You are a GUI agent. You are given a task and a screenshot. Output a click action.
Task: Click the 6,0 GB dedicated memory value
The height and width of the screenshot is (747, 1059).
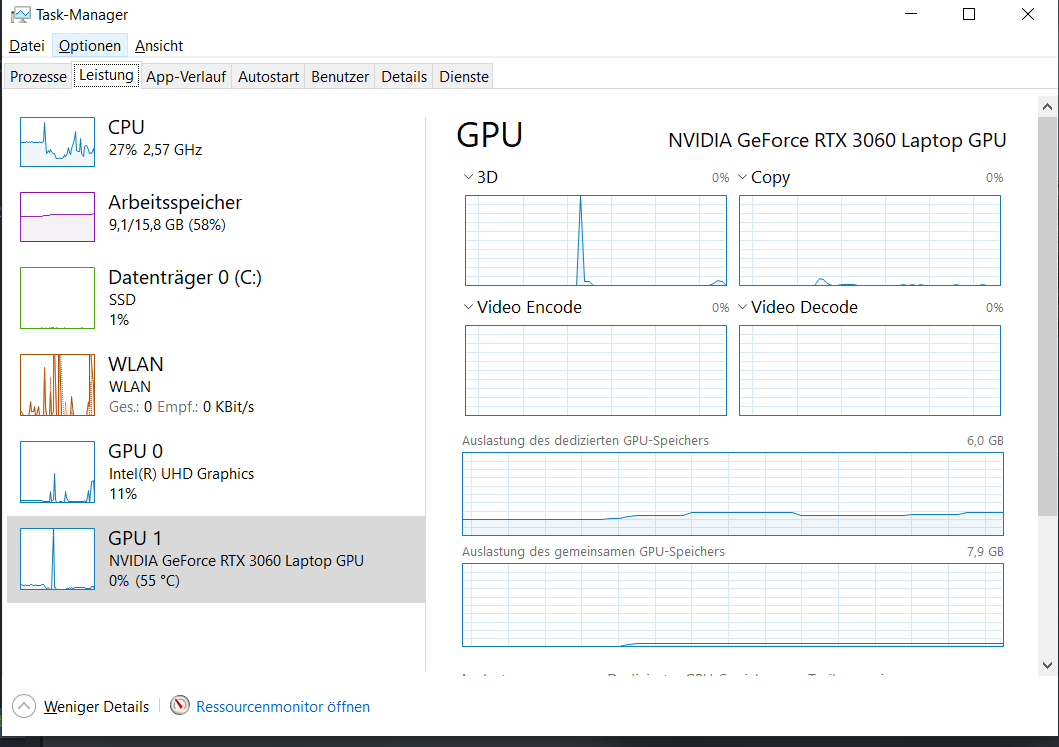click(985, 440)
